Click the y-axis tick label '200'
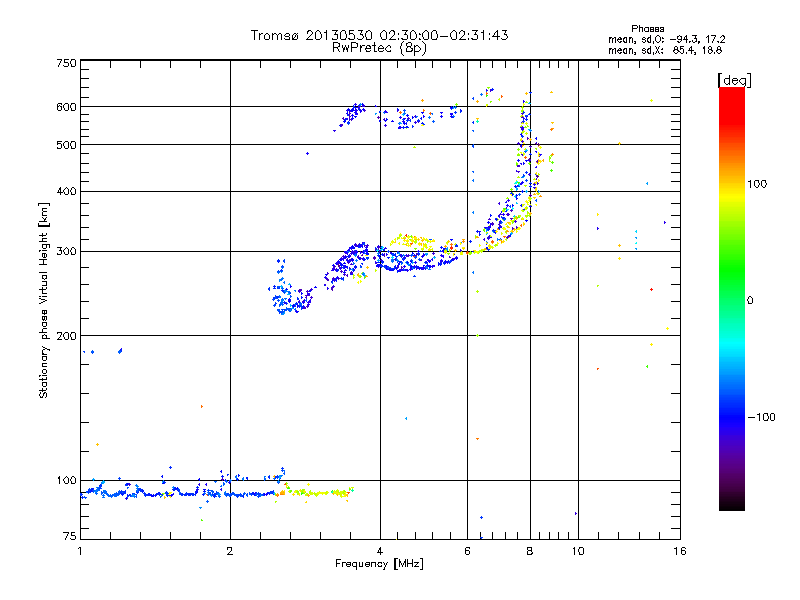The image size is (800, 600). coord(66,336)
